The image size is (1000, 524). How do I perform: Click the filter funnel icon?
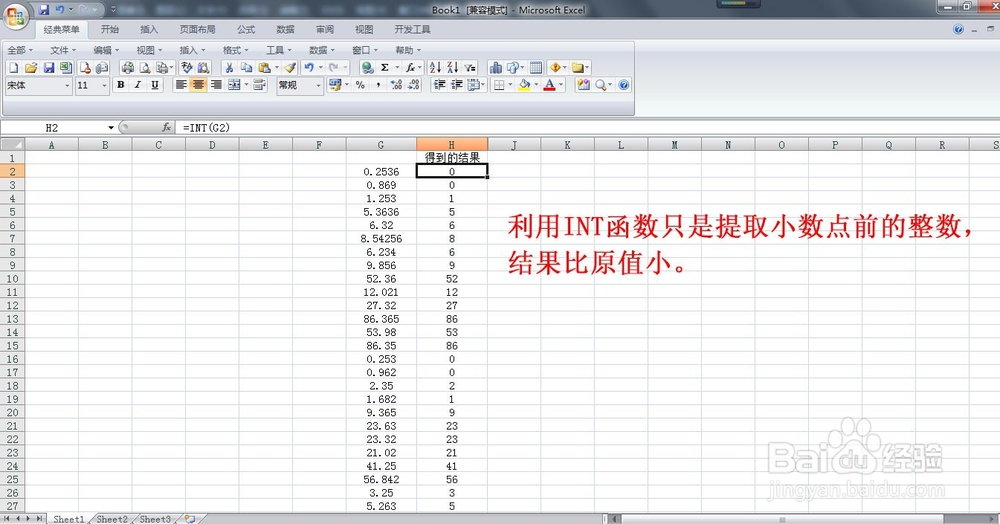point(470,68)
